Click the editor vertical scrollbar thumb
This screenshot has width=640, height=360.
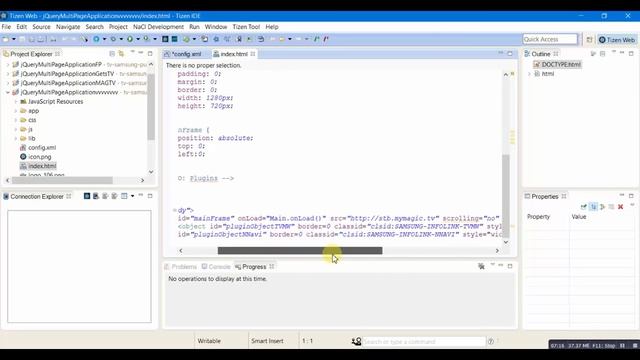506,196
